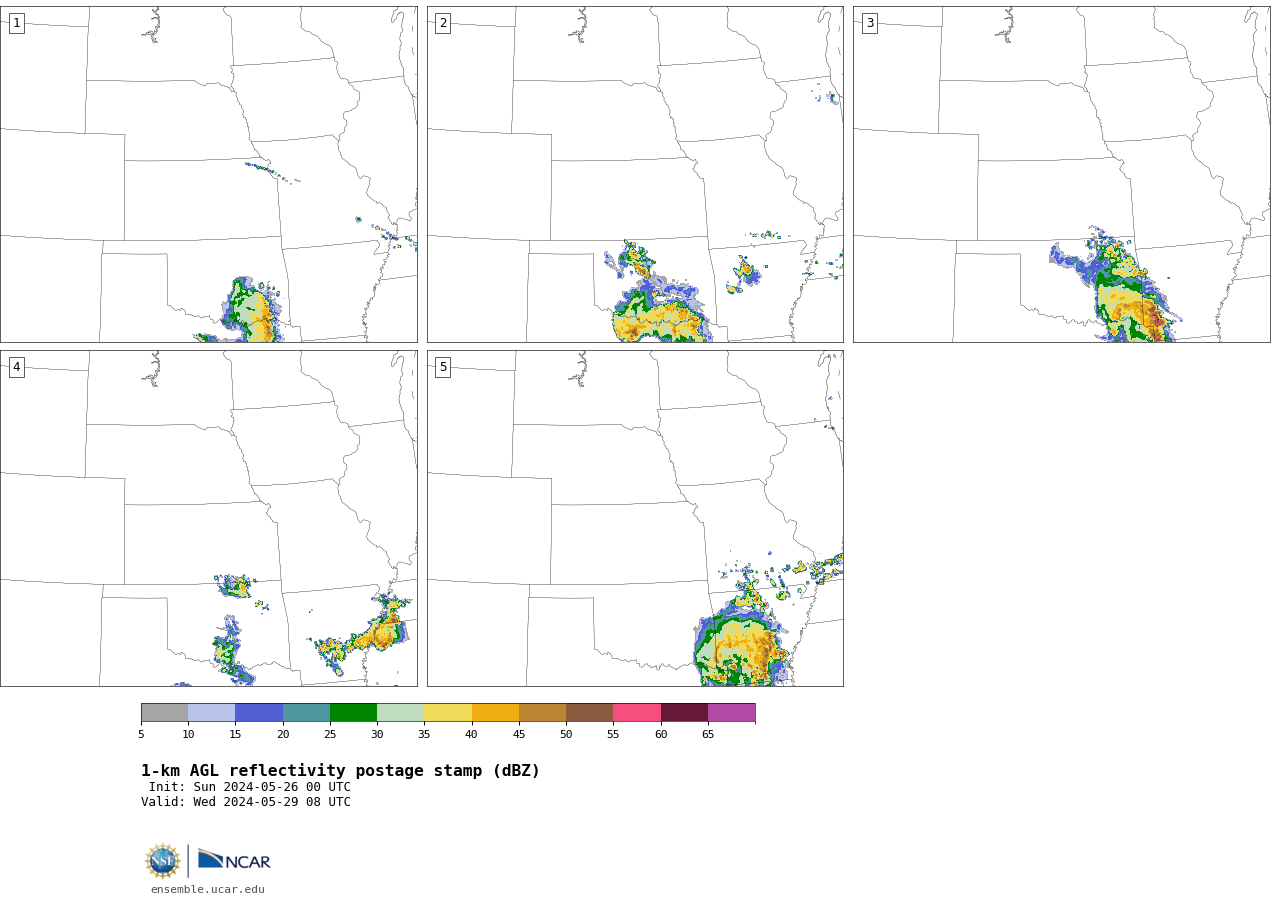
Task: Click the purple 65+ dBZ swatch
Action: tap(731, 712)
